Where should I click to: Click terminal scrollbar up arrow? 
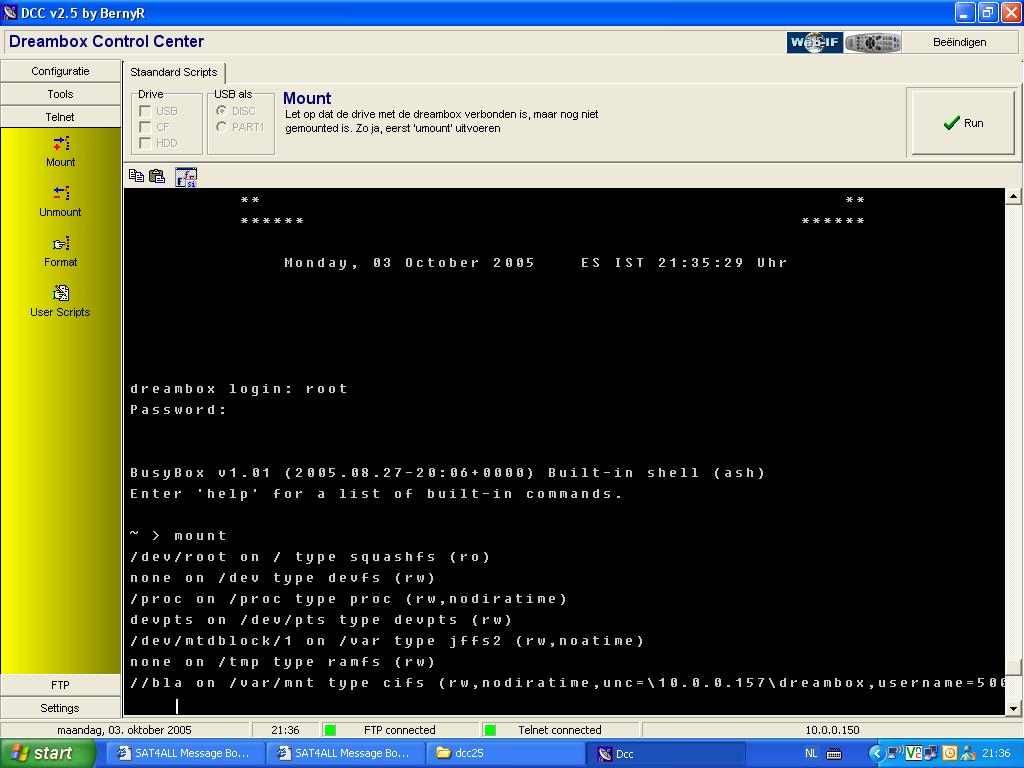tap(1014, 196)
